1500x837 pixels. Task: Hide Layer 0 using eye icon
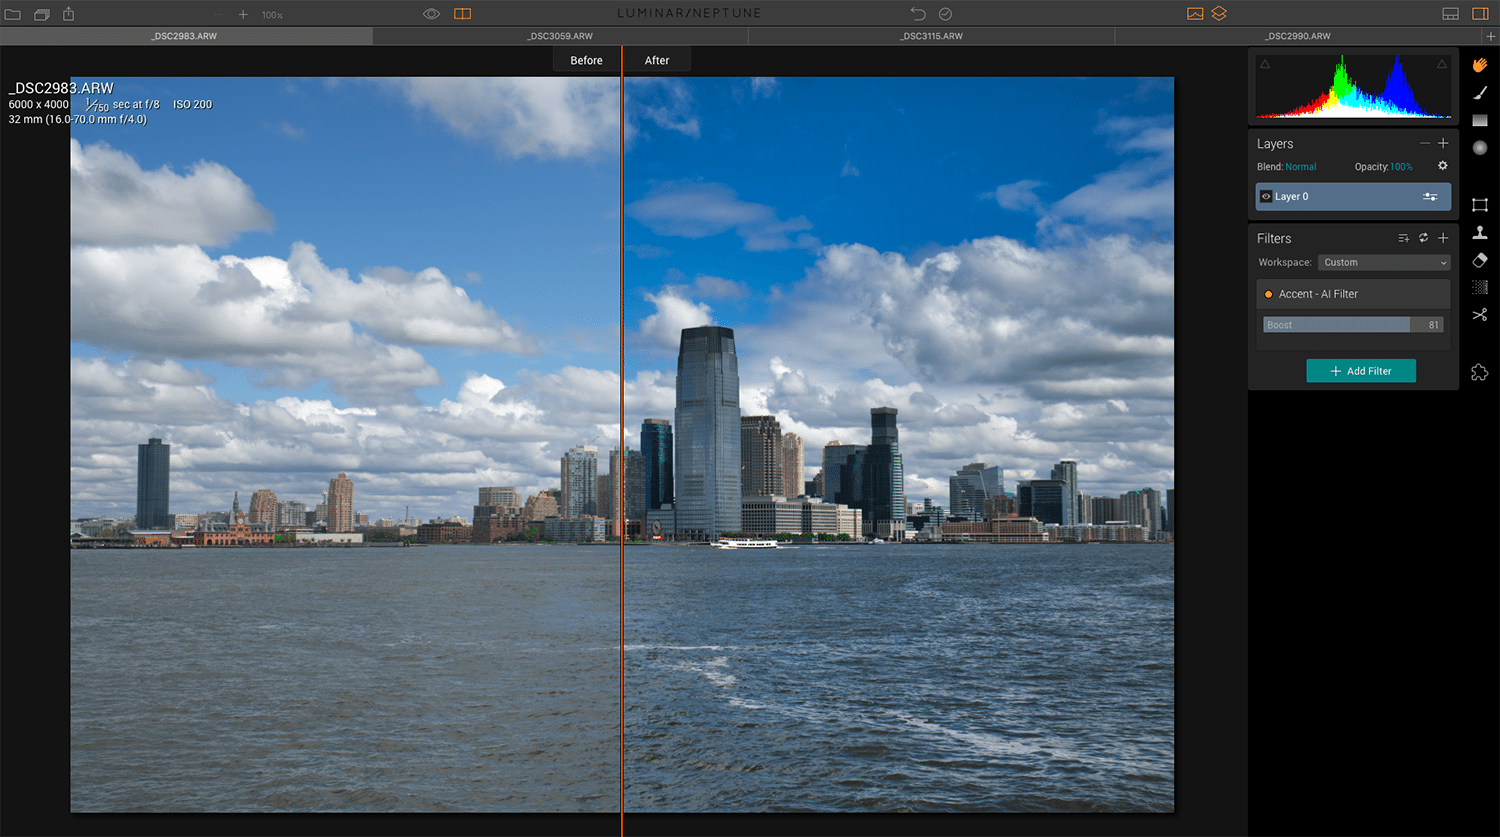tap(1266, 197)
